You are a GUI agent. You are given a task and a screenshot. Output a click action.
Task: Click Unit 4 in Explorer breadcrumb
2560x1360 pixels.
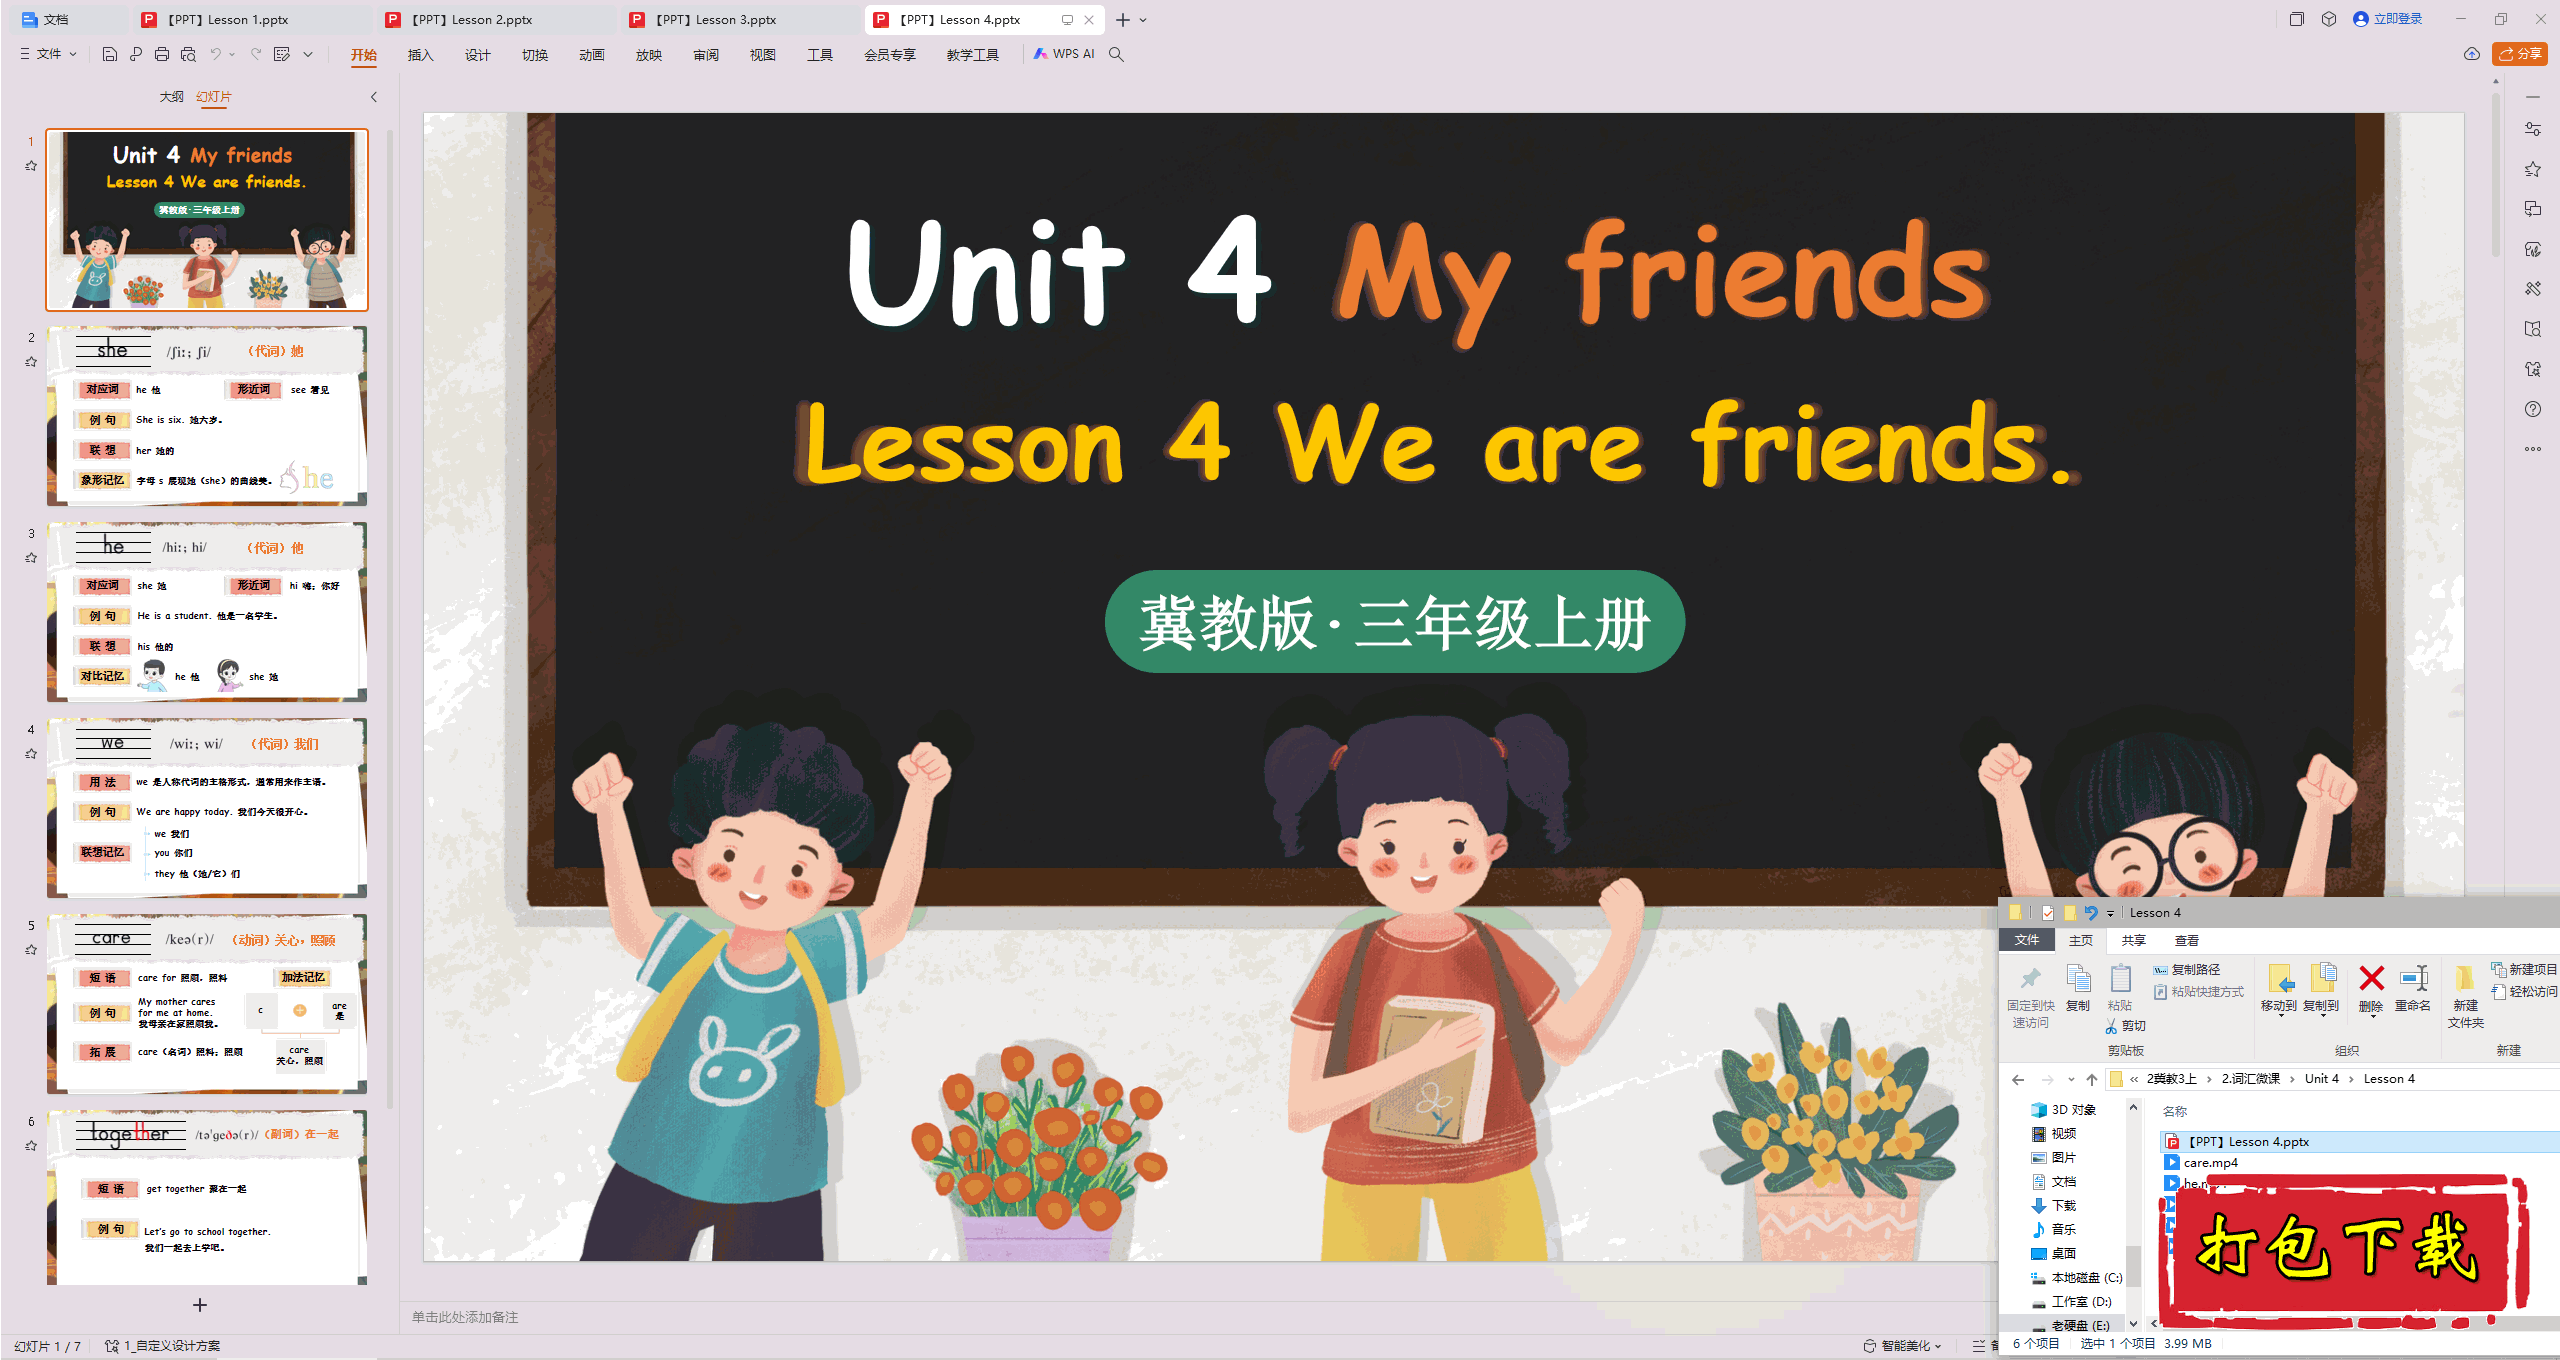pos(2321,1079)
